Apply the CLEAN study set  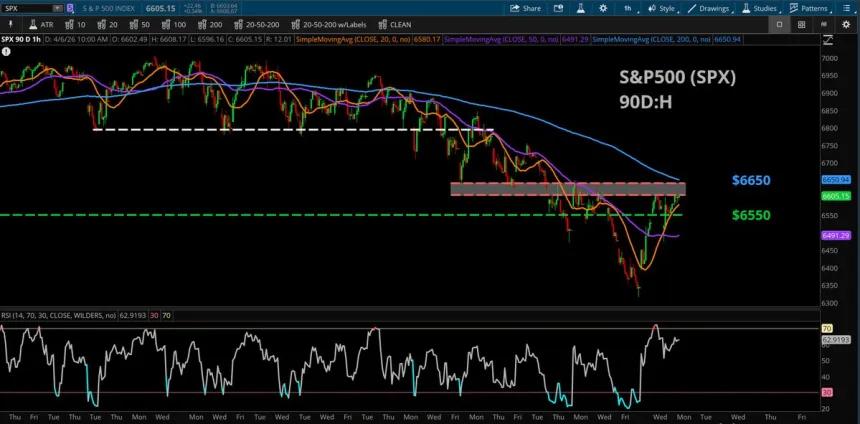[x=395, y=25]
